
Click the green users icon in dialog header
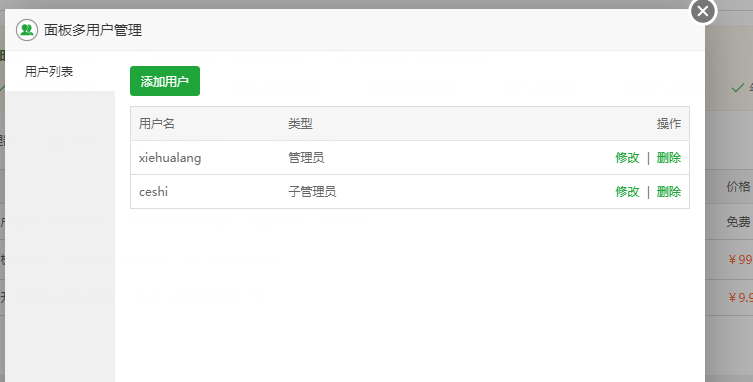[27, 30]
